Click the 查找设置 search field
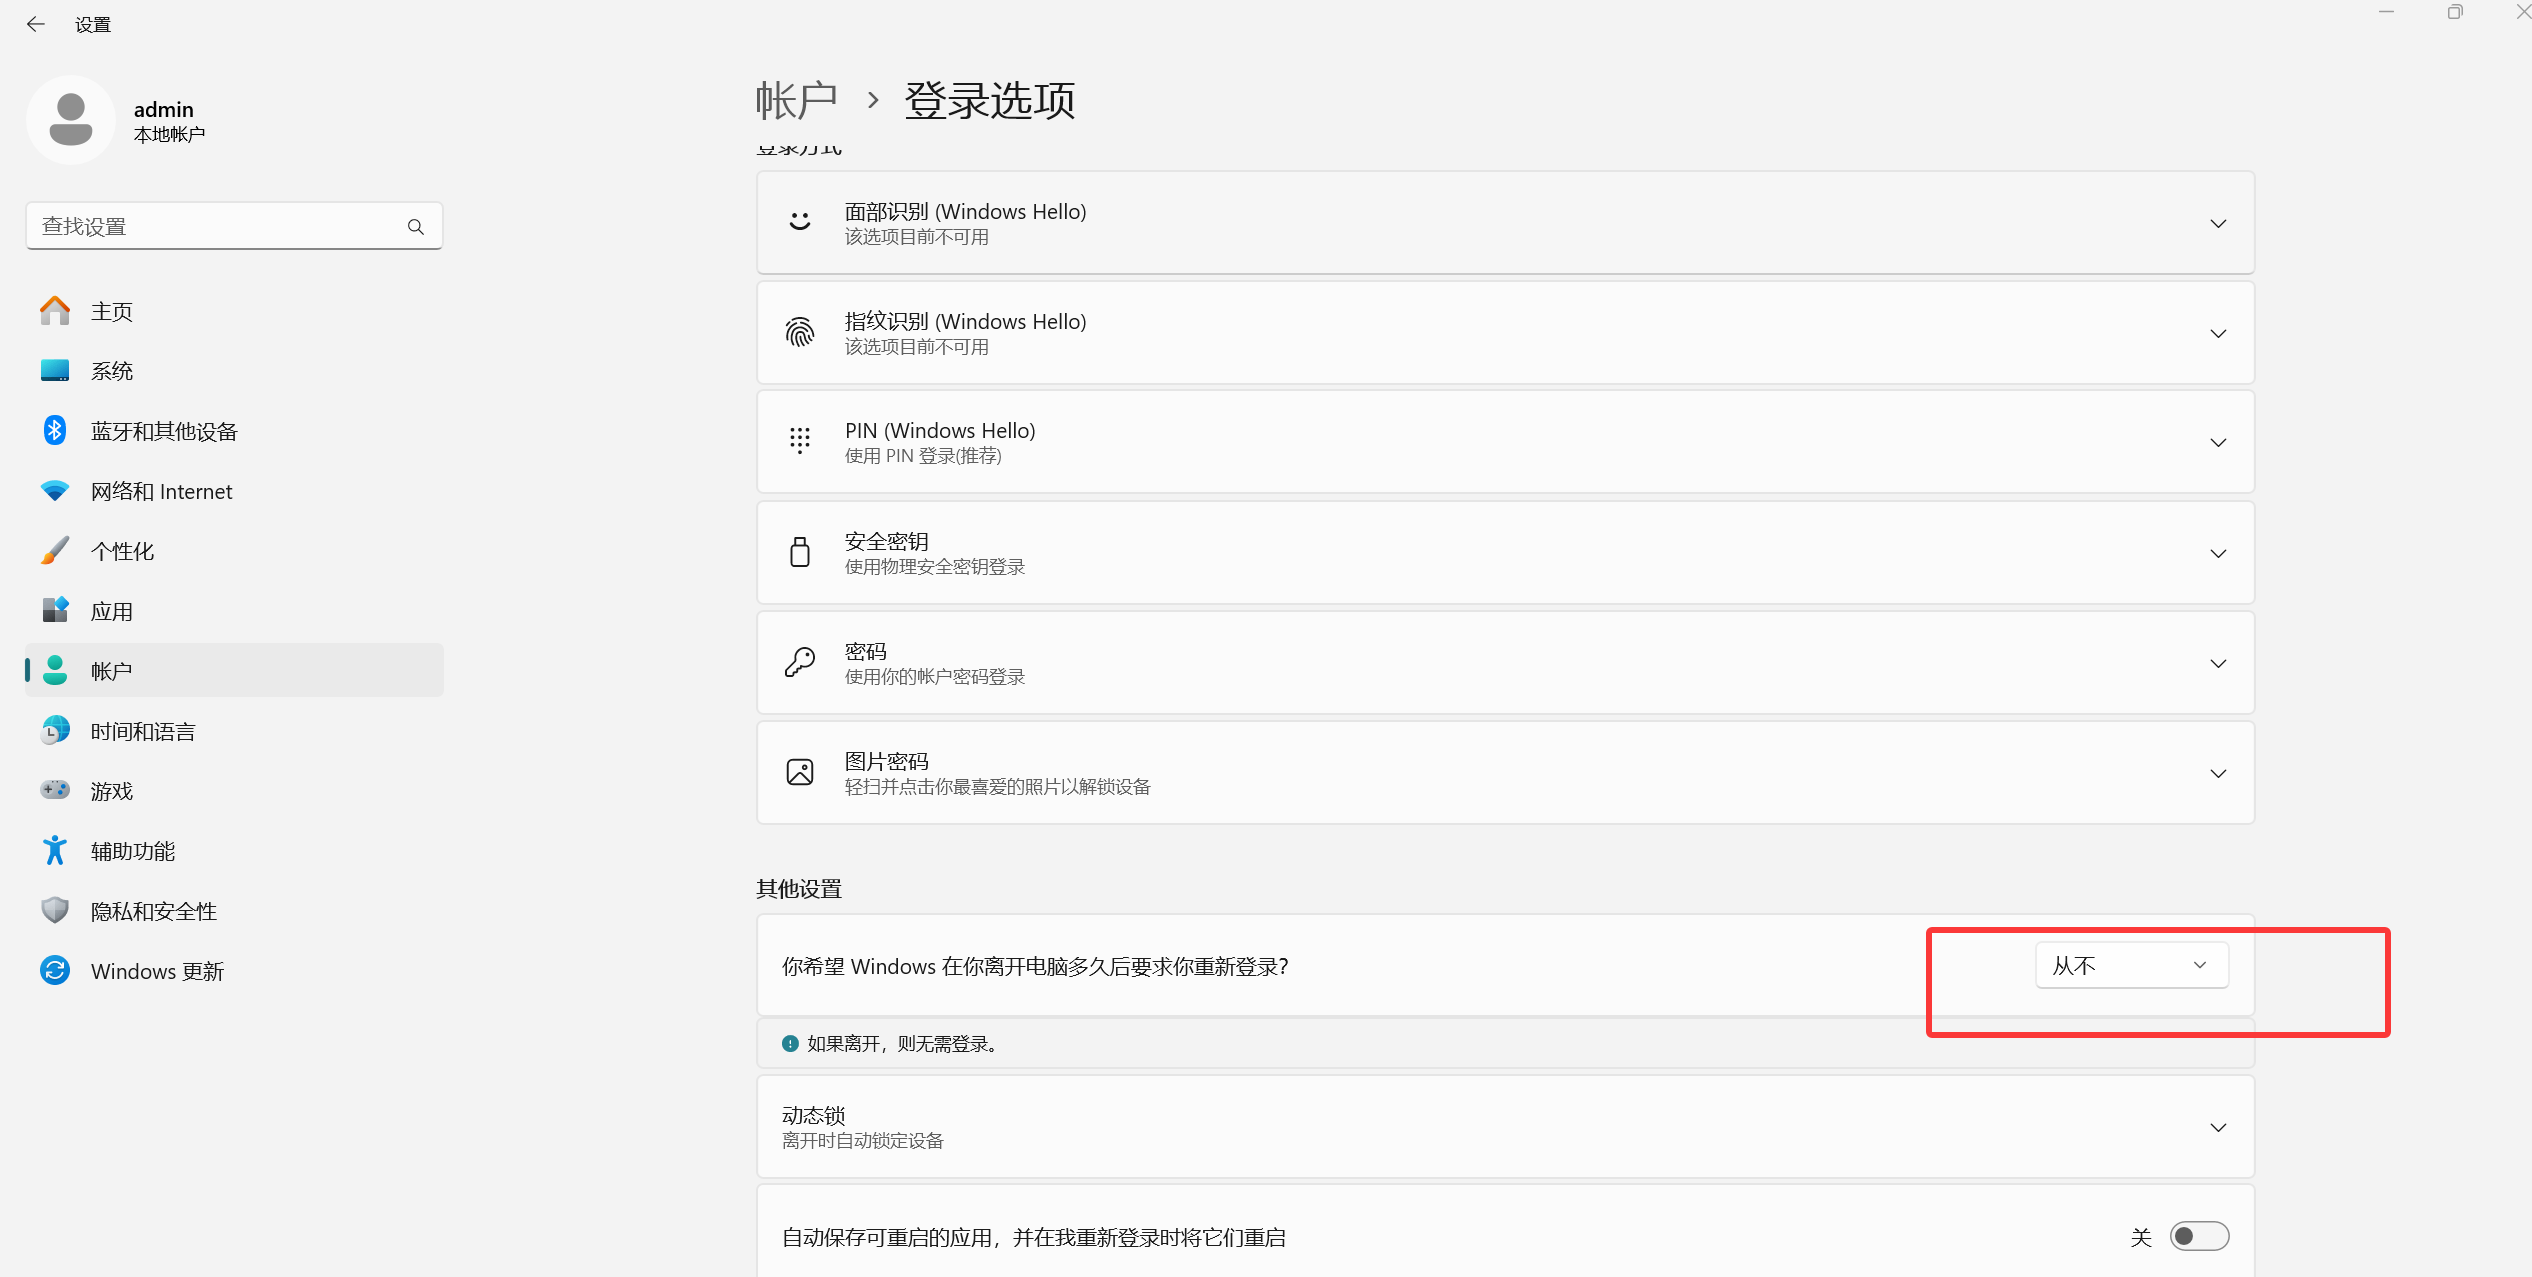The height and width of the screenshot is (1277, 2532). [x=215, y=227]
